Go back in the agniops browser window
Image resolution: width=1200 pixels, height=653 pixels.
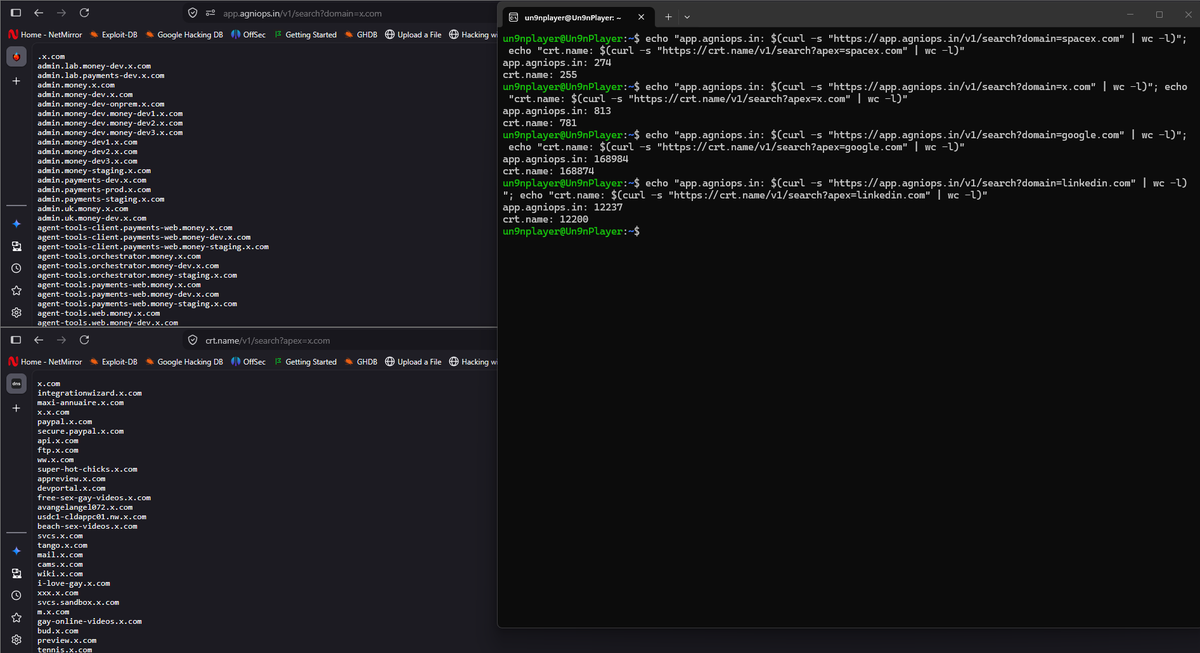[38, 13]
